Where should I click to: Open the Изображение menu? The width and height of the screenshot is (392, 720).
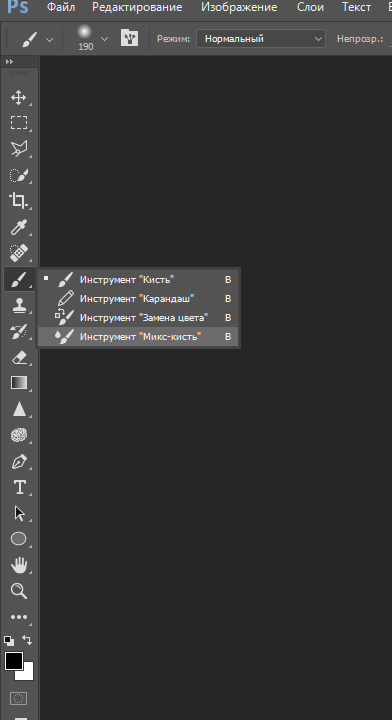coord(239,7)
